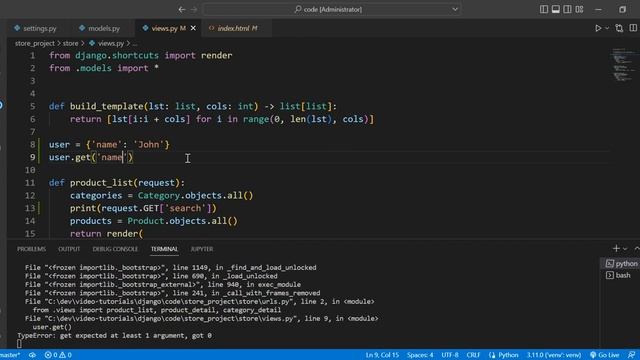
Task: Synchronize changes with the cloud icon
Action: click(32, 355)
